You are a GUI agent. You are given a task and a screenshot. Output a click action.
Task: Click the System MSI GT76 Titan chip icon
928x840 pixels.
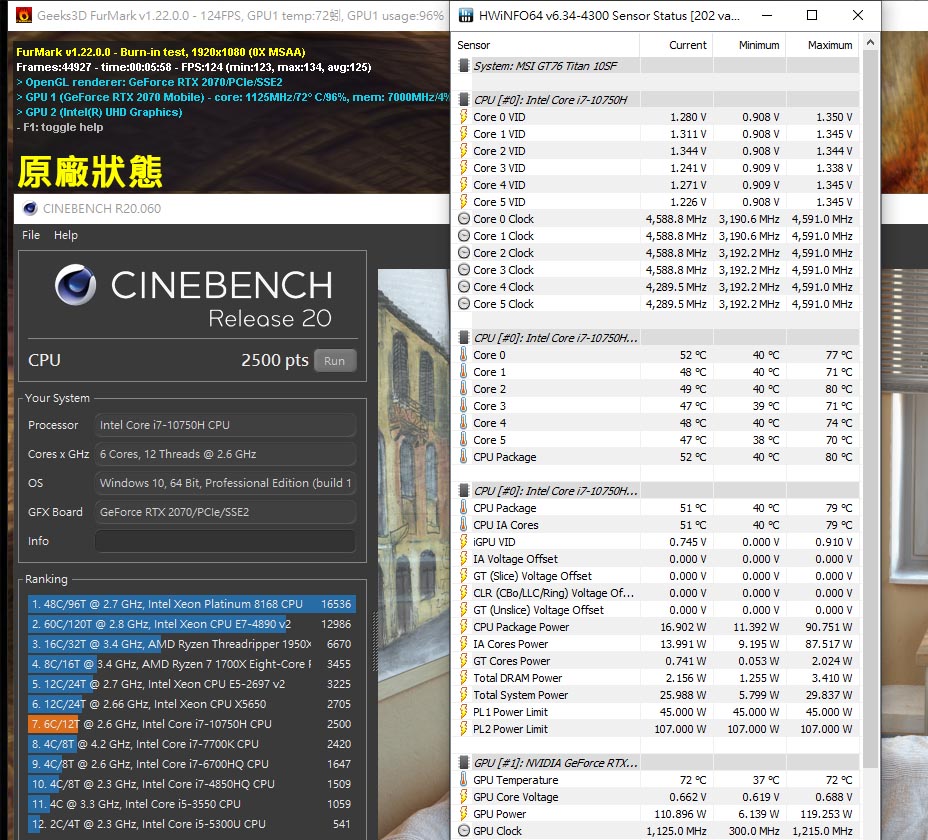[x=464, y=66]
